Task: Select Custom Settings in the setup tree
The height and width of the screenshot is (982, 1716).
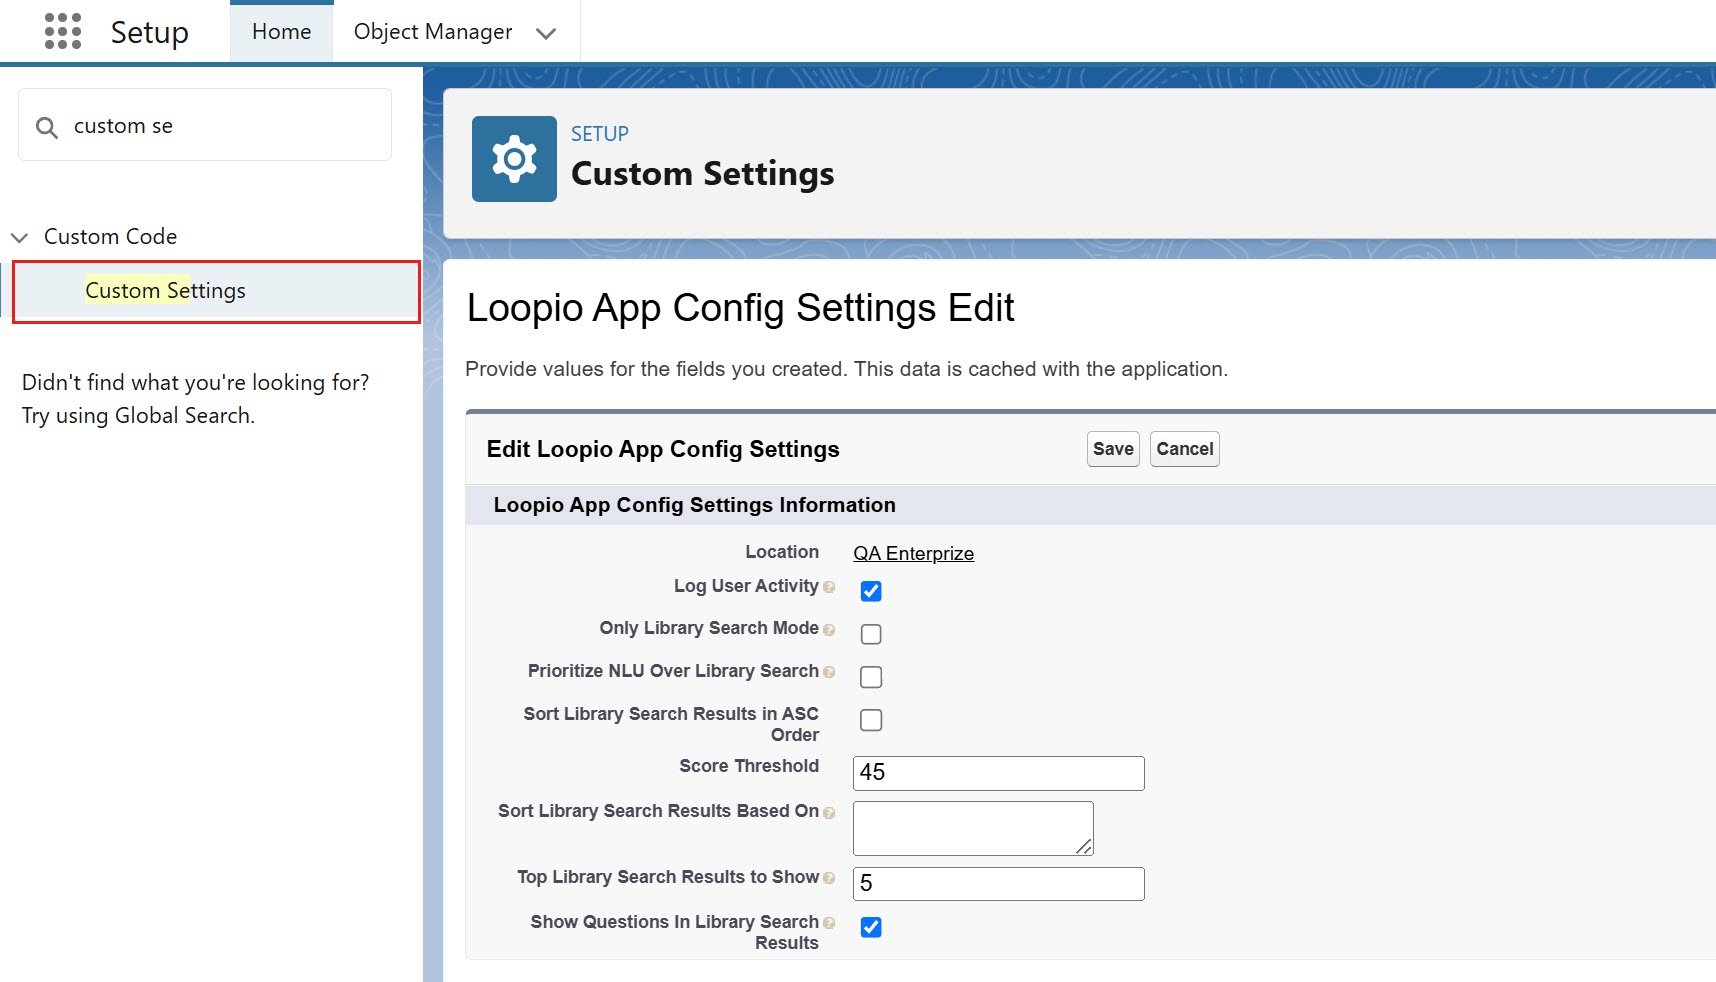Action: pos(216,291)
